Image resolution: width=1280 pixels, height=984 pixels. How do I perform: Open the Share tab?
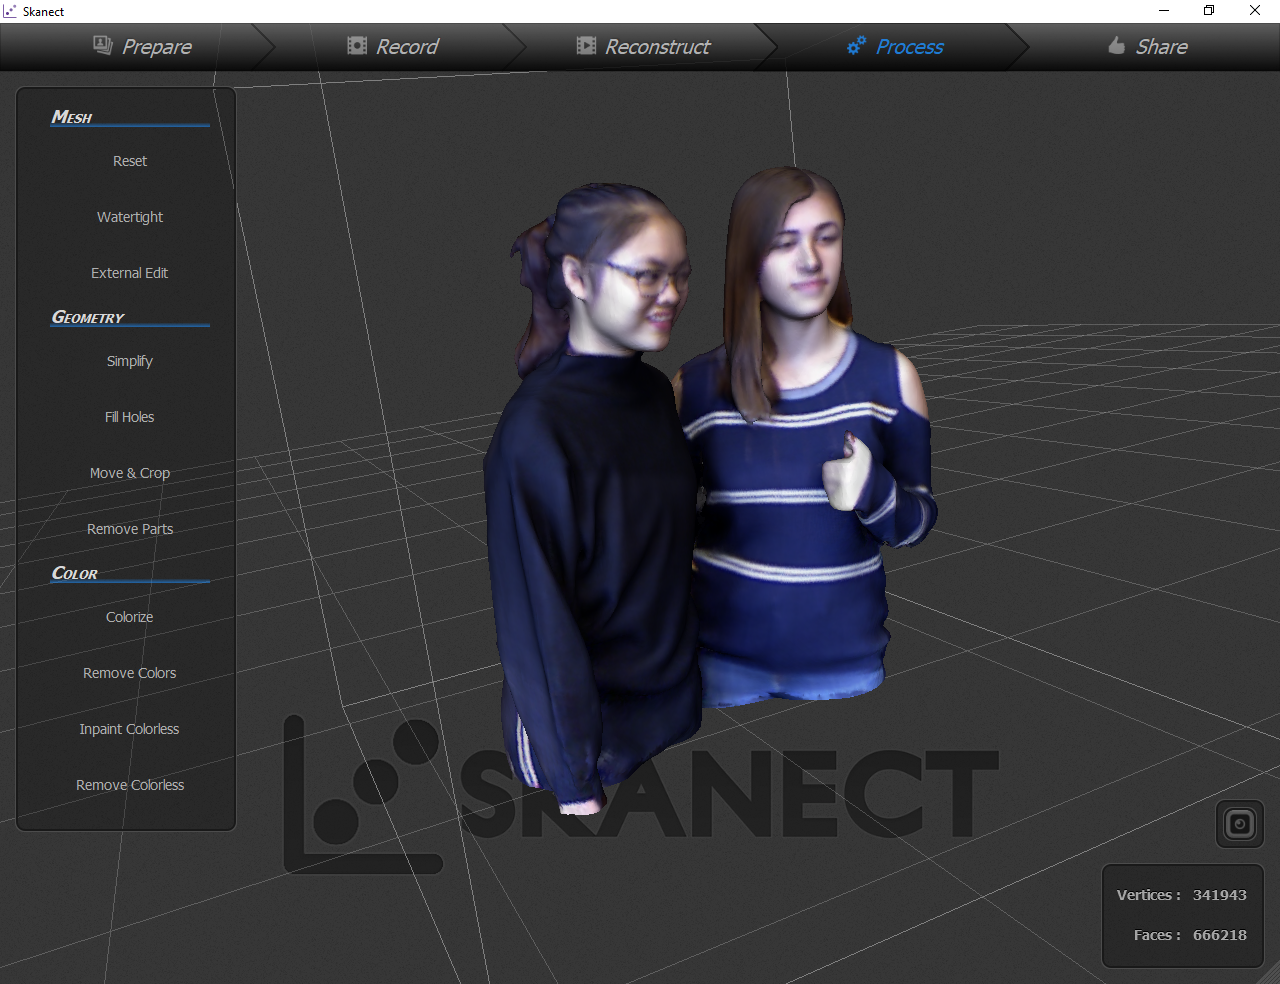coord(1148,46)
